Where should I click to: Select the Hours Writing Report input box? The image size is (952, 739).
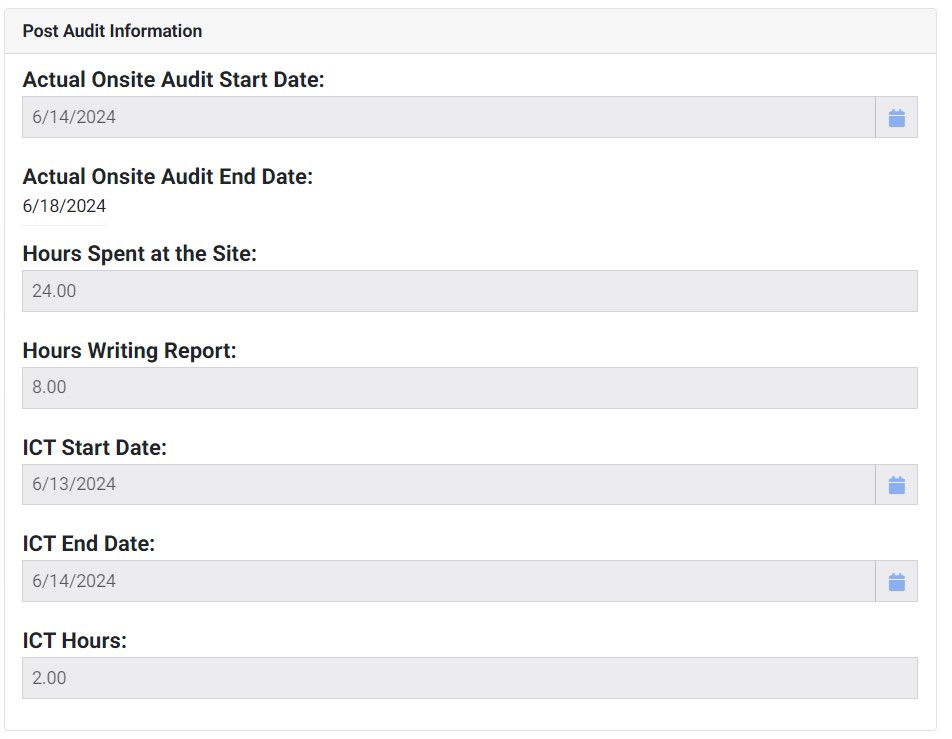(469, 388)
